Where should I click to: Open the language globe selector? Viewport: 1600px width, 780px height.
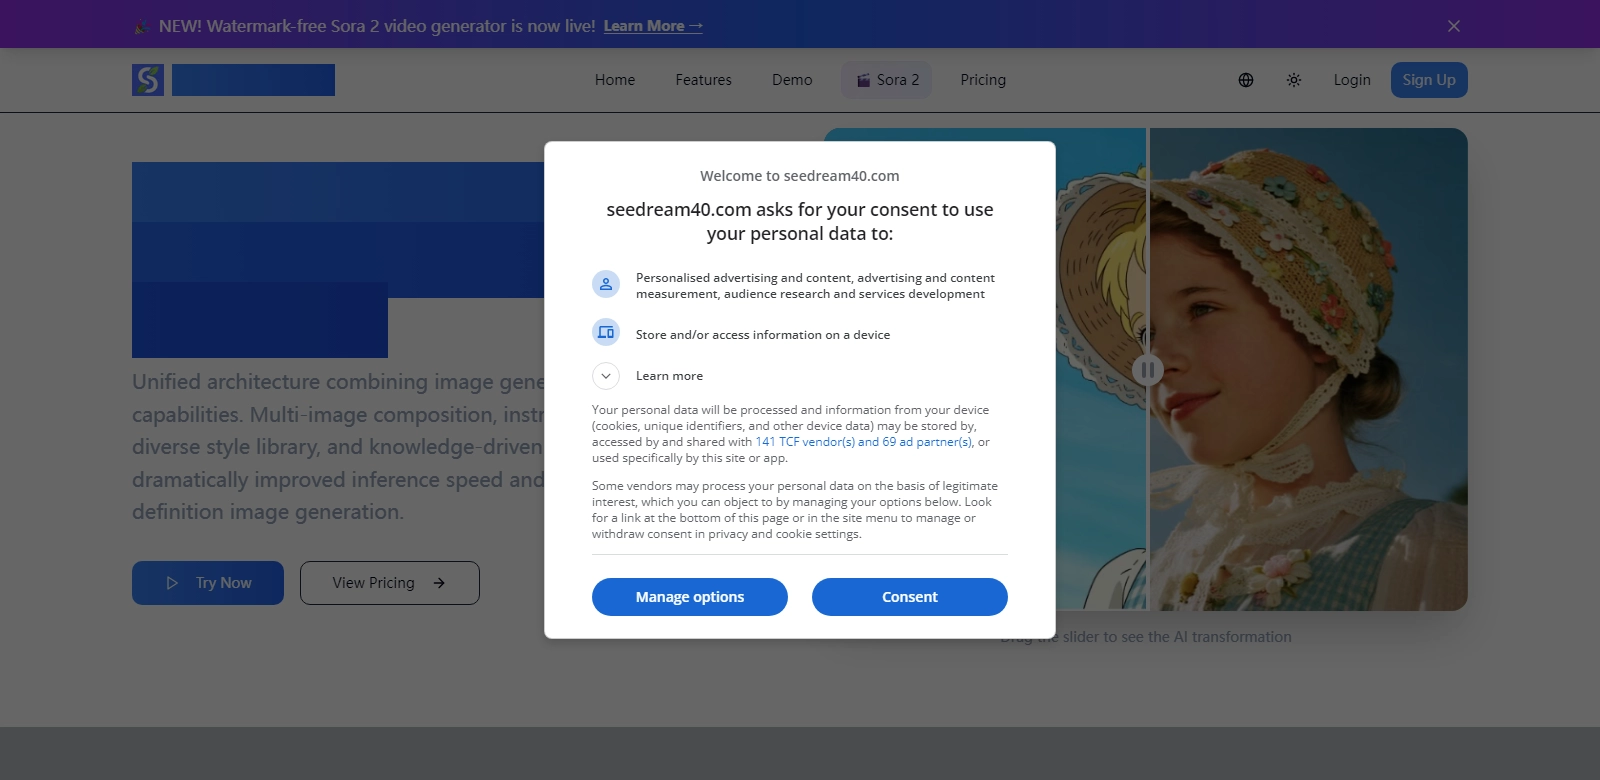pos(1246,80)
